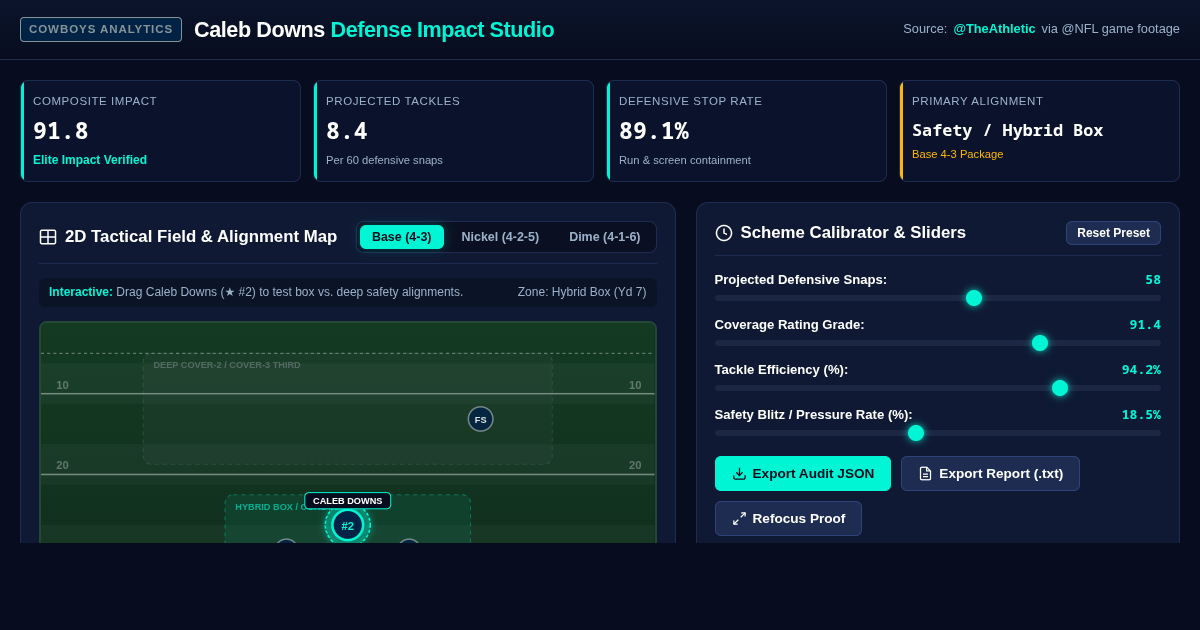Viewport: 1200px width, 630px height.
Task: Click the 'Safety / Hybrid Box' alignment value
Action: (x=1008, y=130)
